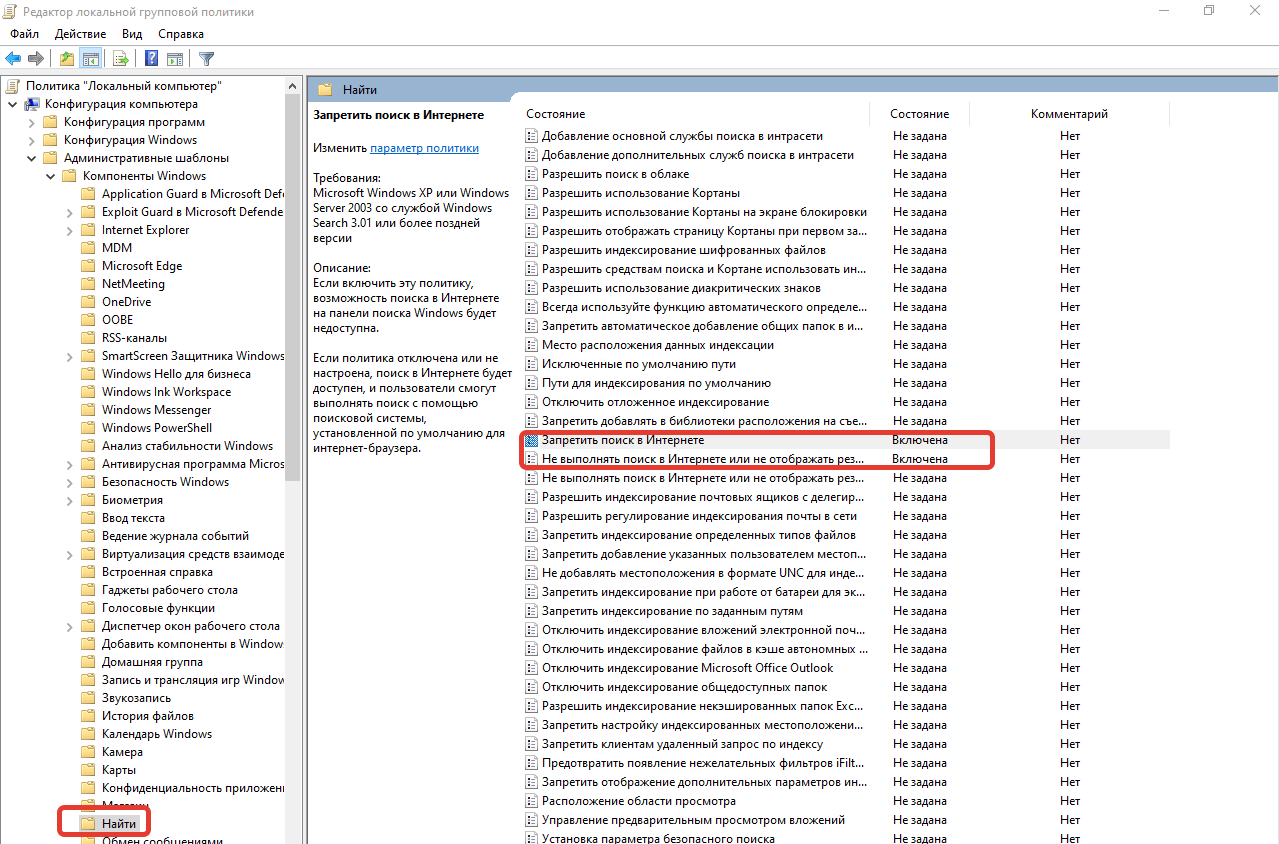This screenshot has width=1279, height=844.
Task: Click the folder icon next to Карты
Action: coord(89,770)
